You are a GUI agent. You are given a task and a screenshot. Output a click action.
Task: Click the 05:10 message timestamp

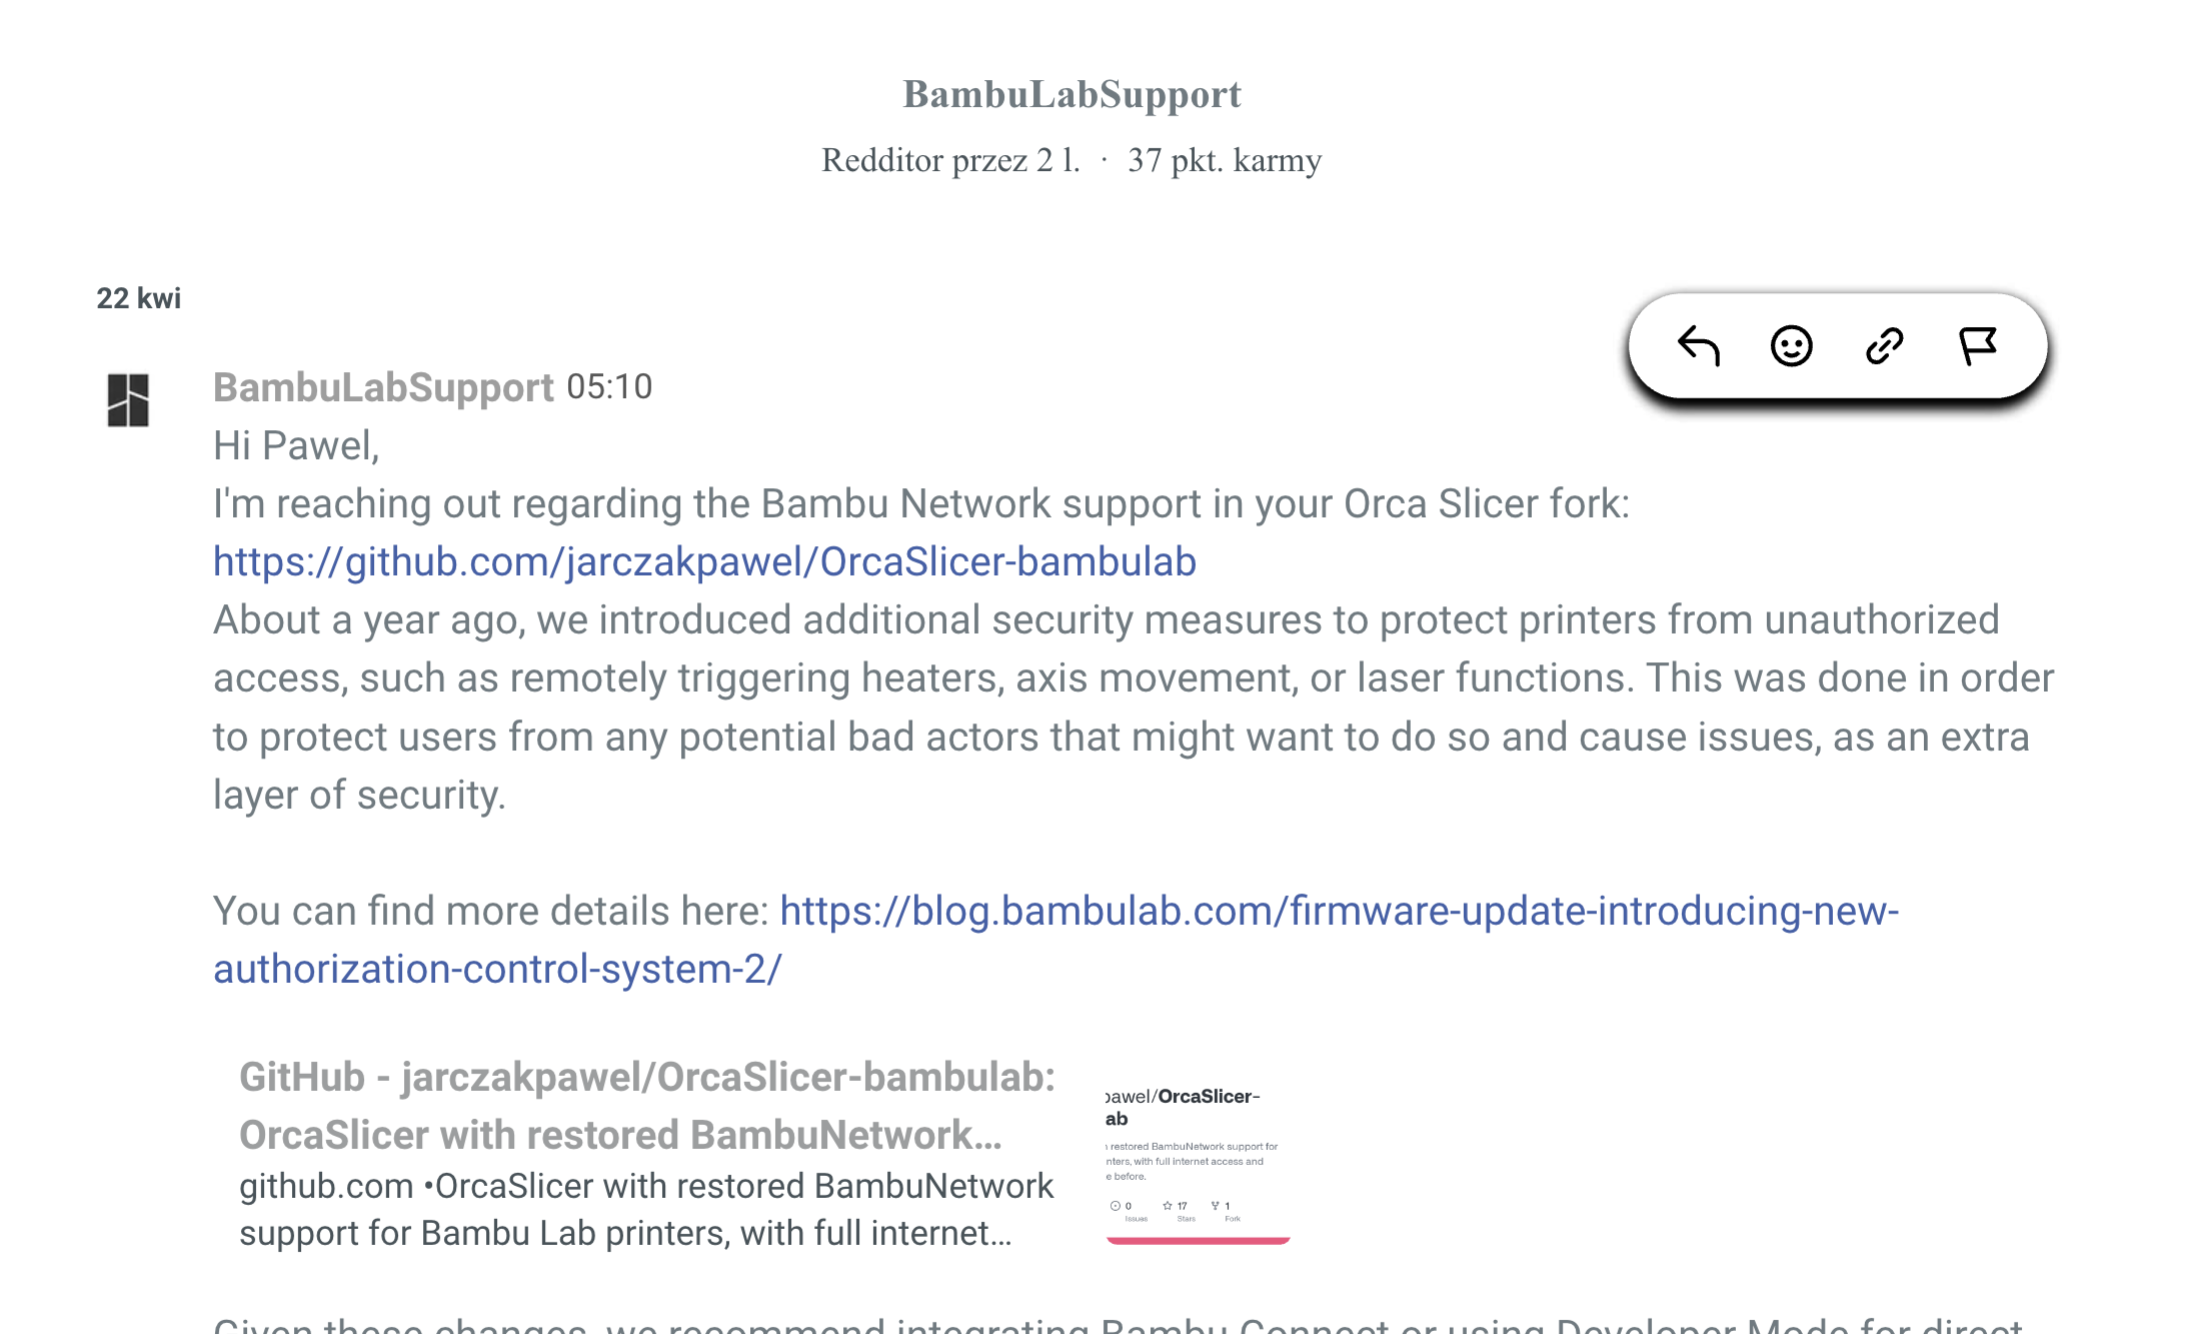[609, 387]
